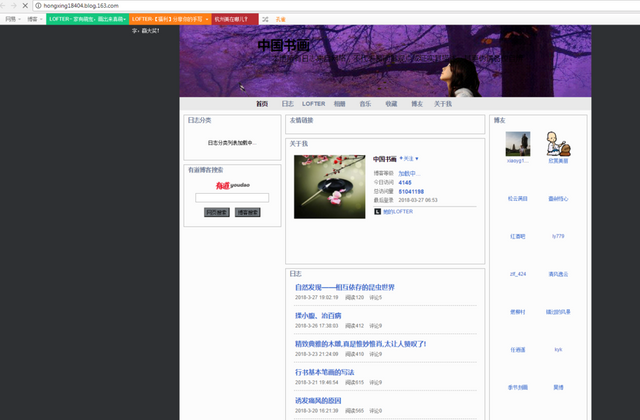Click today's visits count 4145
Image resolution: width=640 pixels, height=420 pixels.
tap(405, 182)
